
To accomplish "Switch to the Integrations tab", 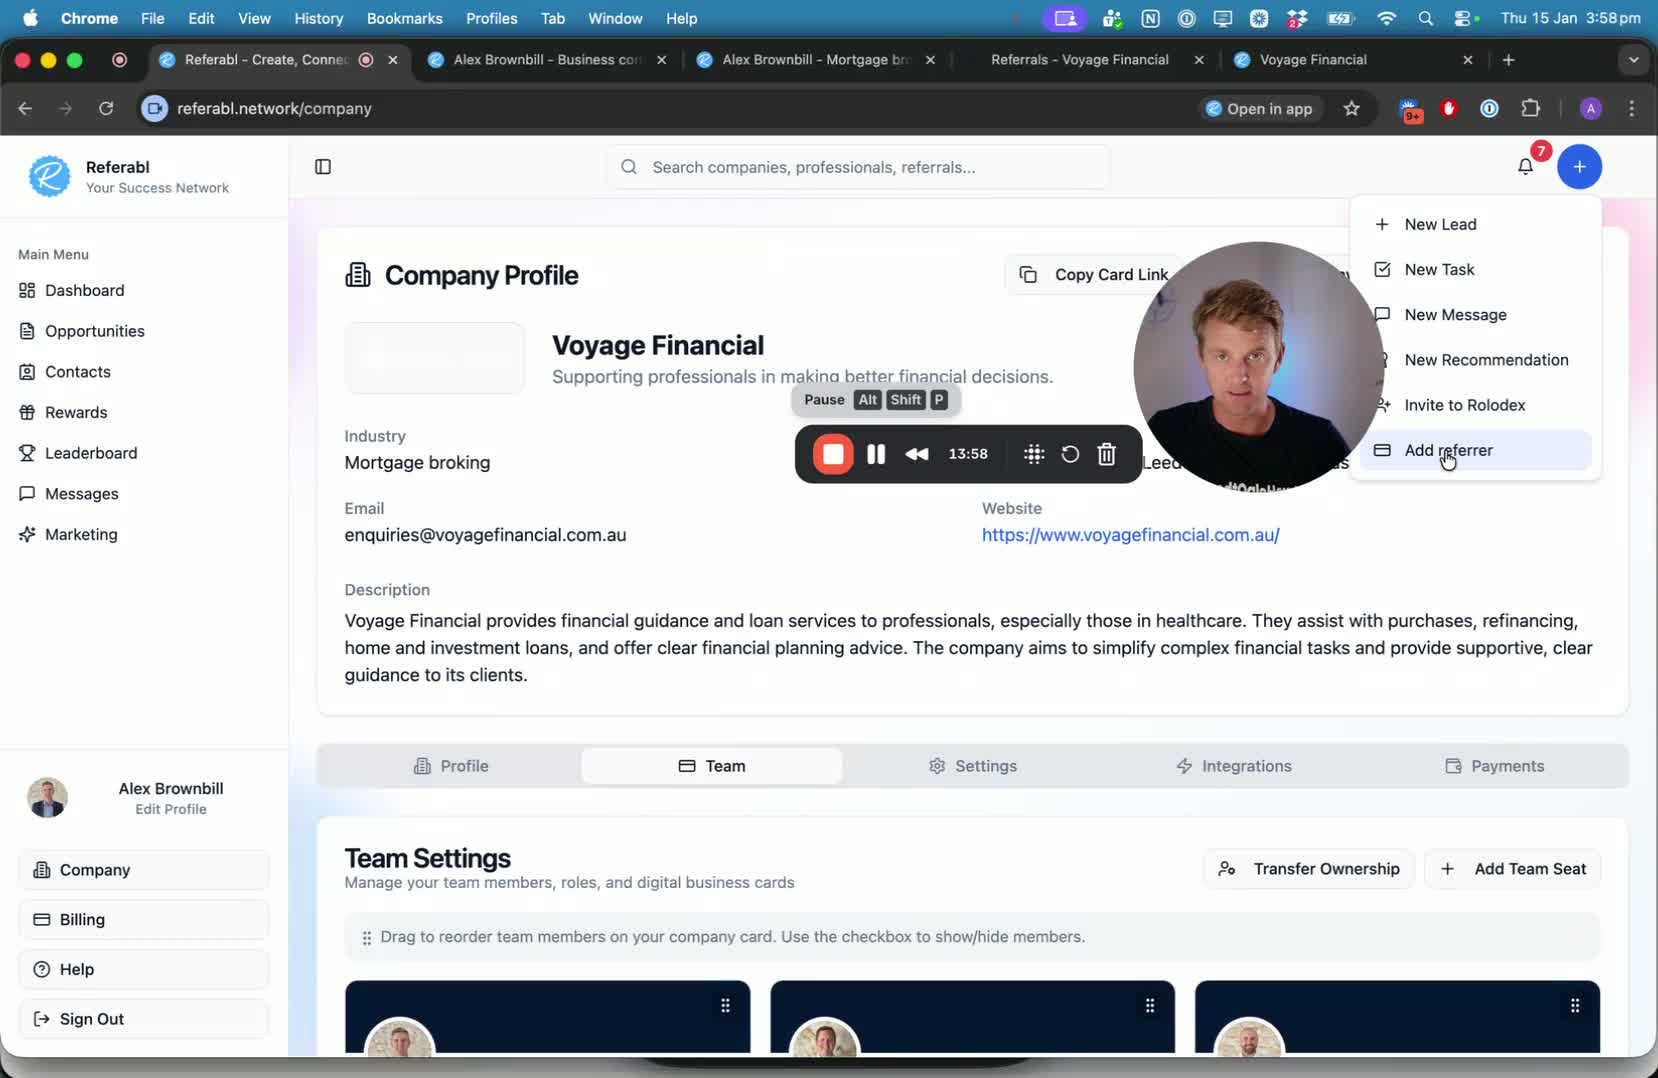I will (x=1234, y=766).
